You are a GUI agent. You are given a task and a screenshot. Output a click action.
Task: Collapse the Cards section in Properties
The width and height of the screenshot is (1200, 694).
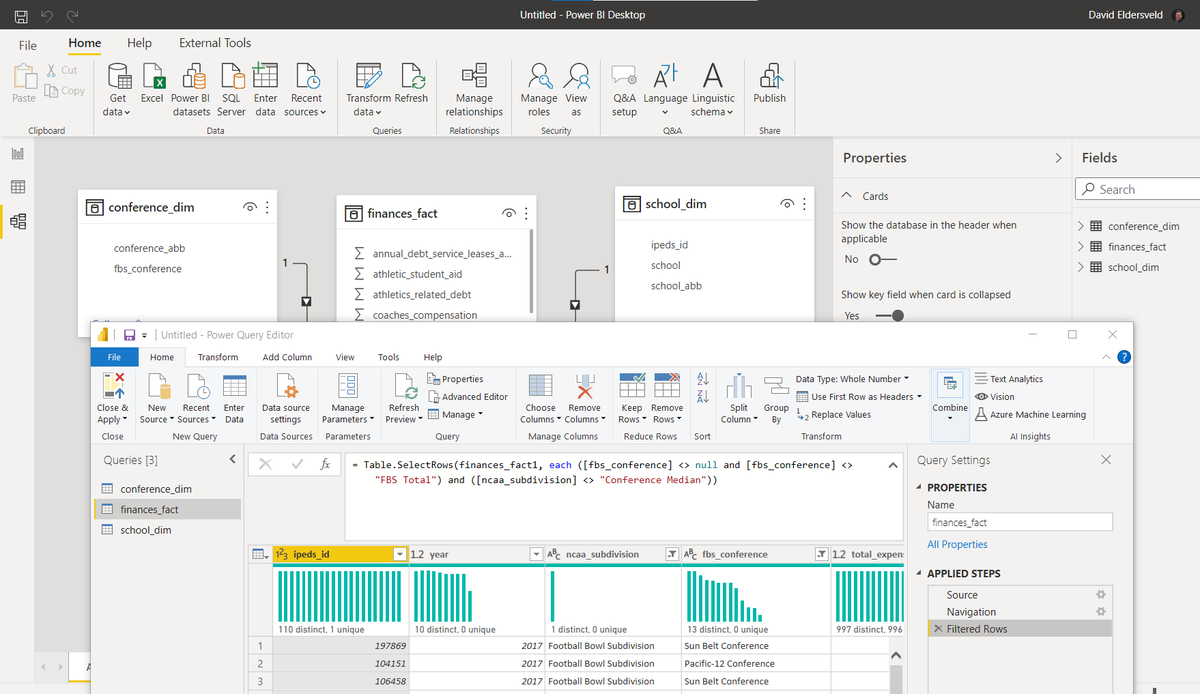pos(847,196)
